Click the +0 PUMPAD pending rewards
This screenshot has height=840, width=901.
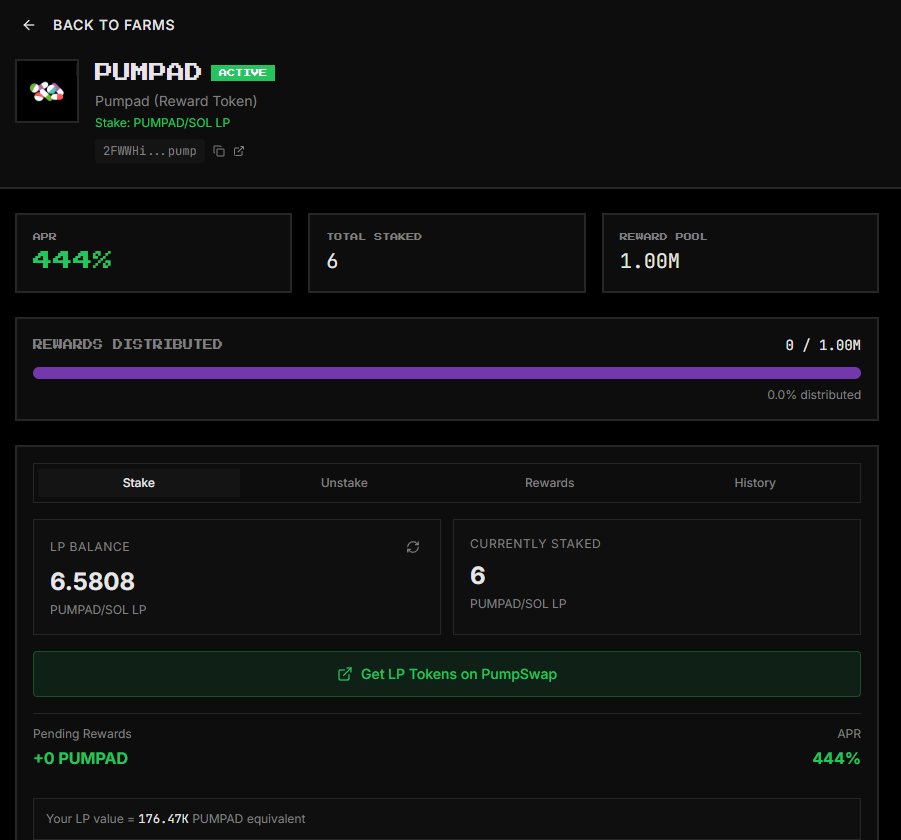click(80, 758)
